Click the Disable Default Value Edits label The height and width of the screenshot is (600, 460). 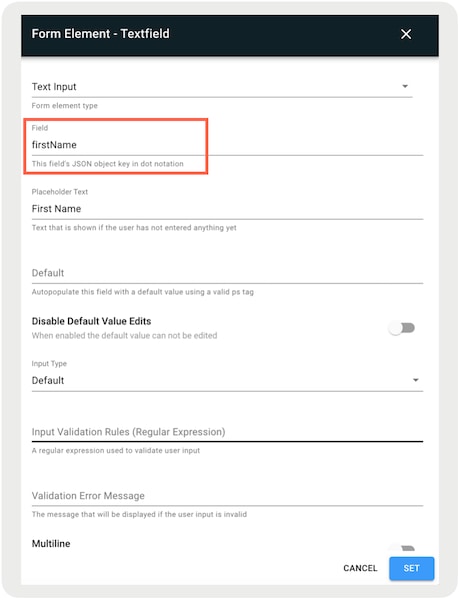91,321
